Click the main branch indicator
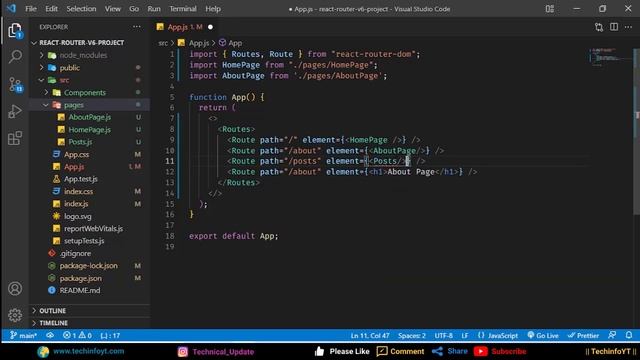This screenshot has width=640, height=360. tap(23, 336)
